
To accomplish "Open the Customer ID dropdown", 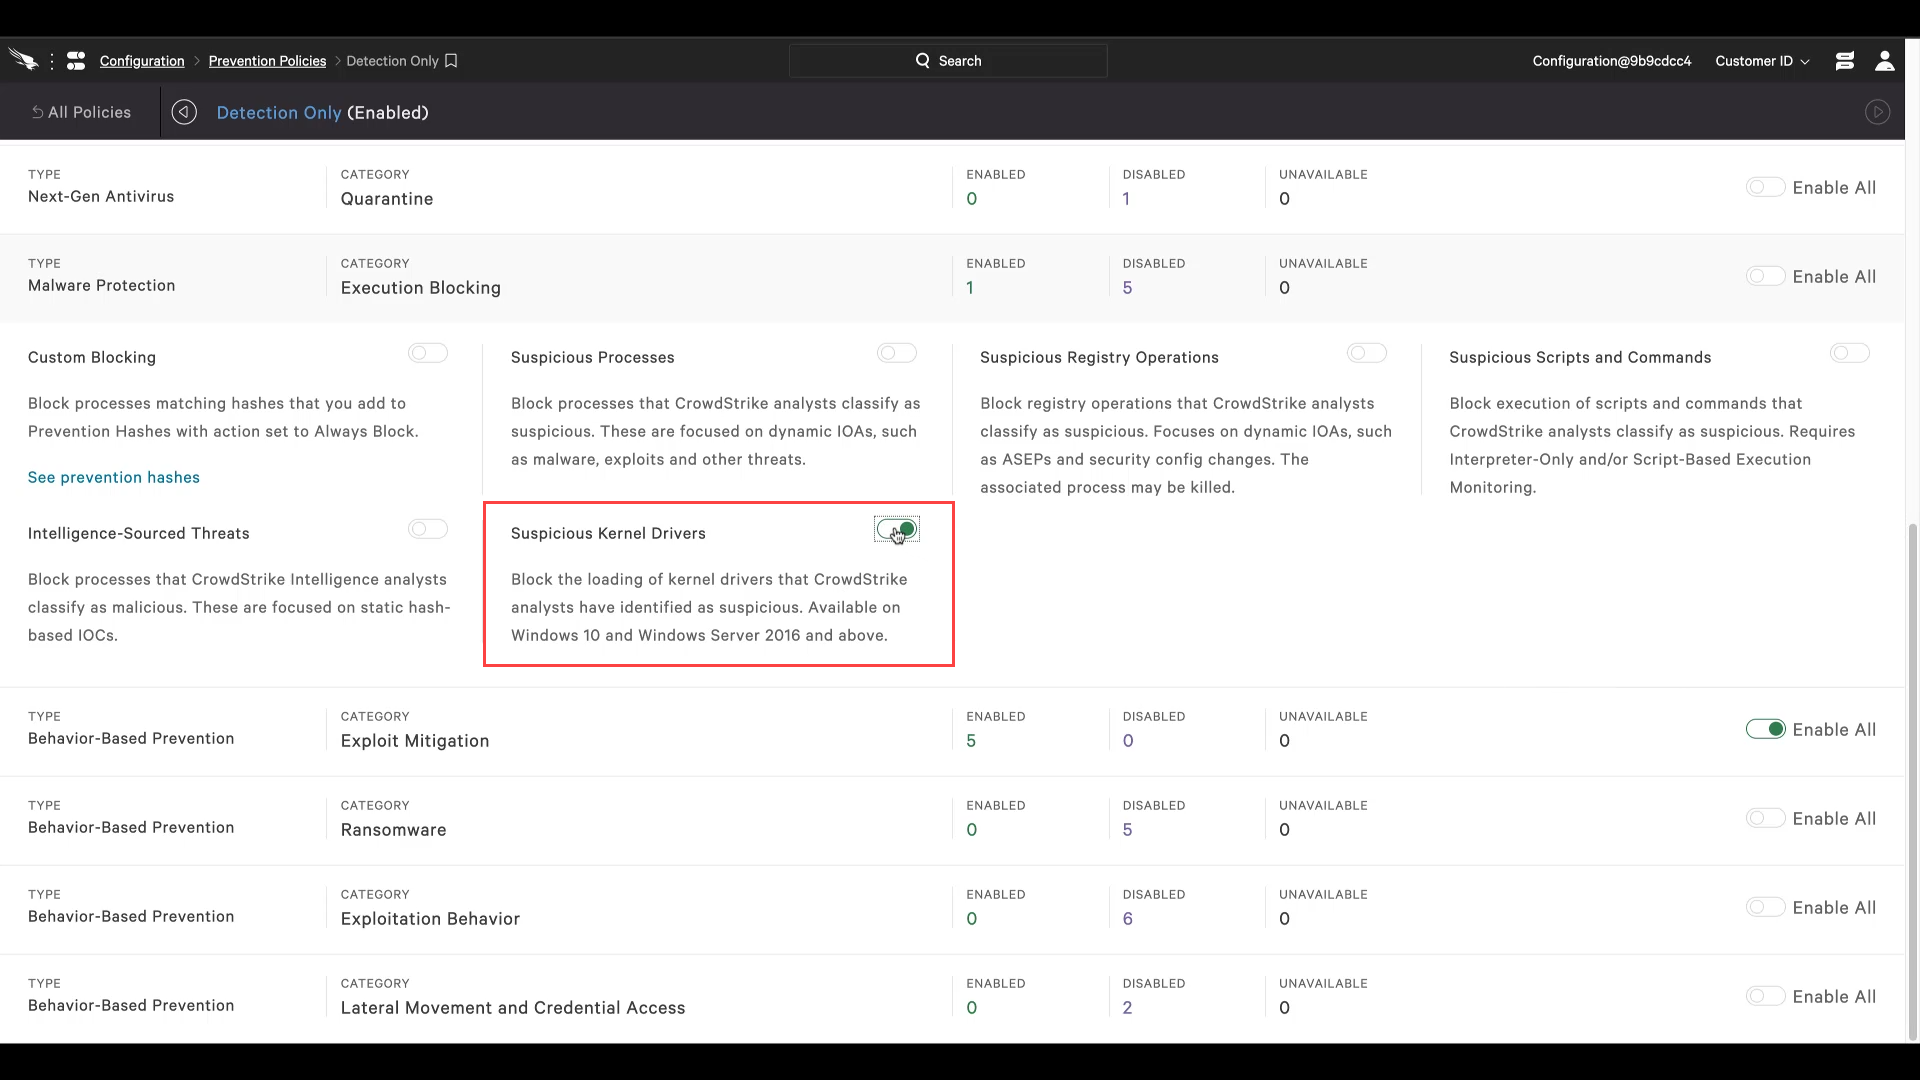I will [x=1762, y=61].
